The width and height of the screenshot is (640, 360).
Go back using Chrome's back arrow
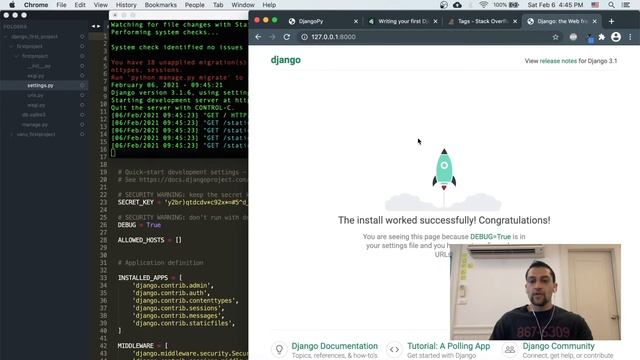pyautogui.click(x=258, y=37)
